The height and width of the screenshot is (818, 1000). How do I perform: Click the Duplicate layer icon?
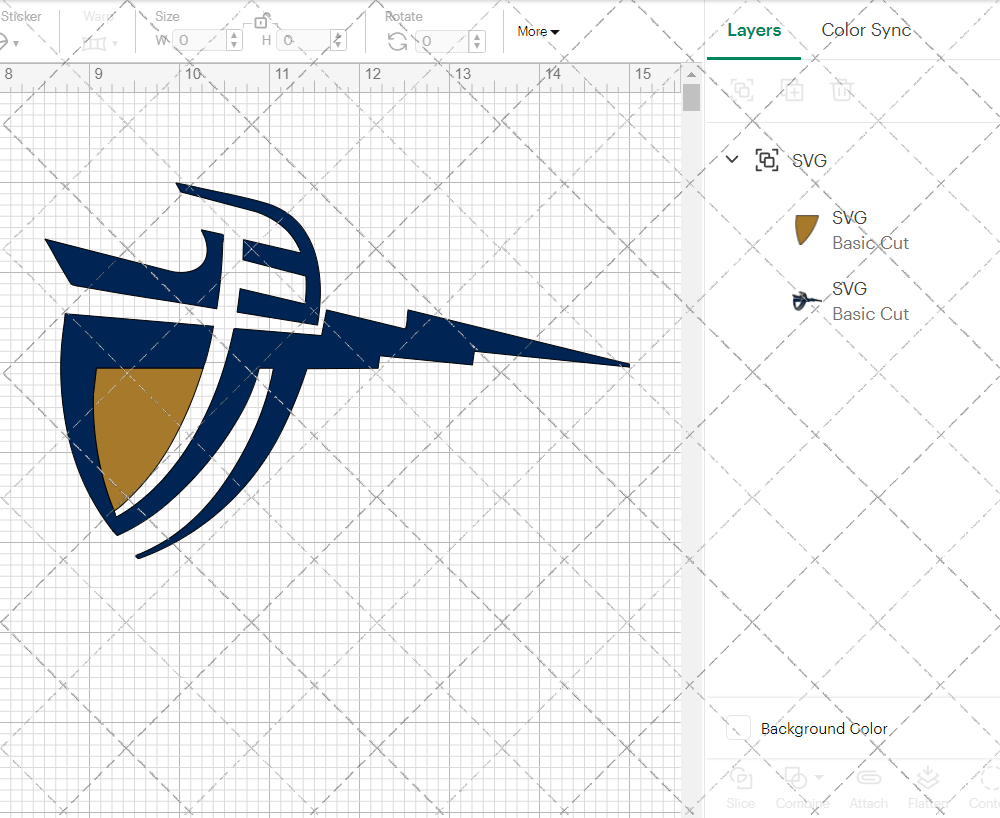coord(793,89)
